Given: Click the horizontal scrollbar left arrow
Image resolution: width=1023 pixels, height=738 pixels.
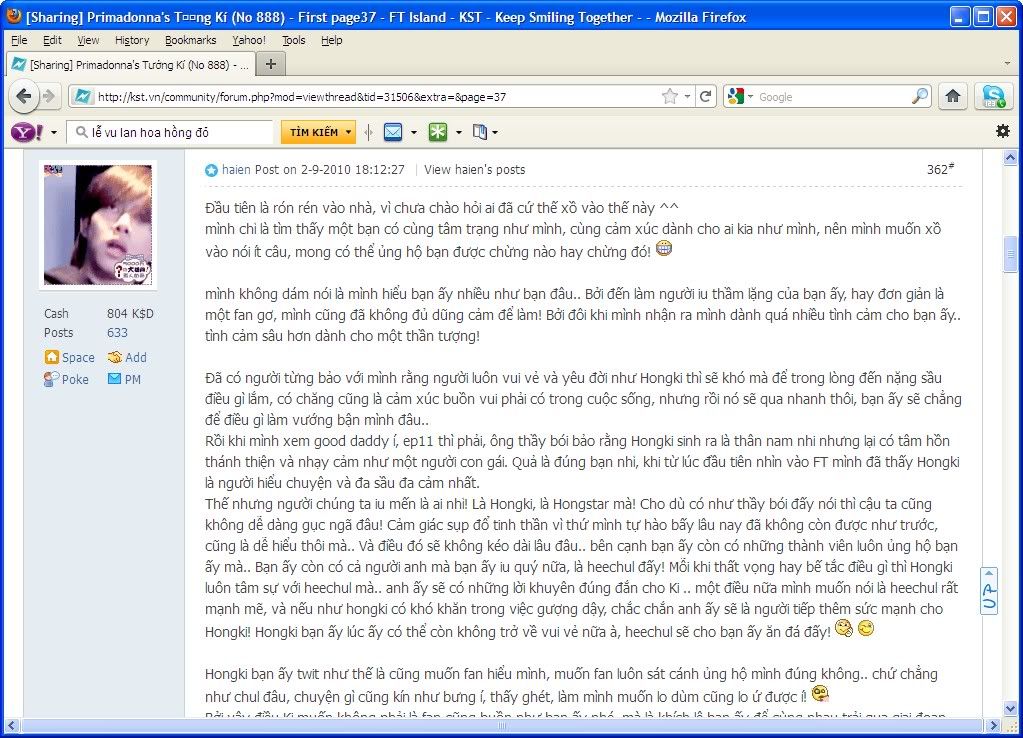Looking at the screenshot, I should 11,725.
